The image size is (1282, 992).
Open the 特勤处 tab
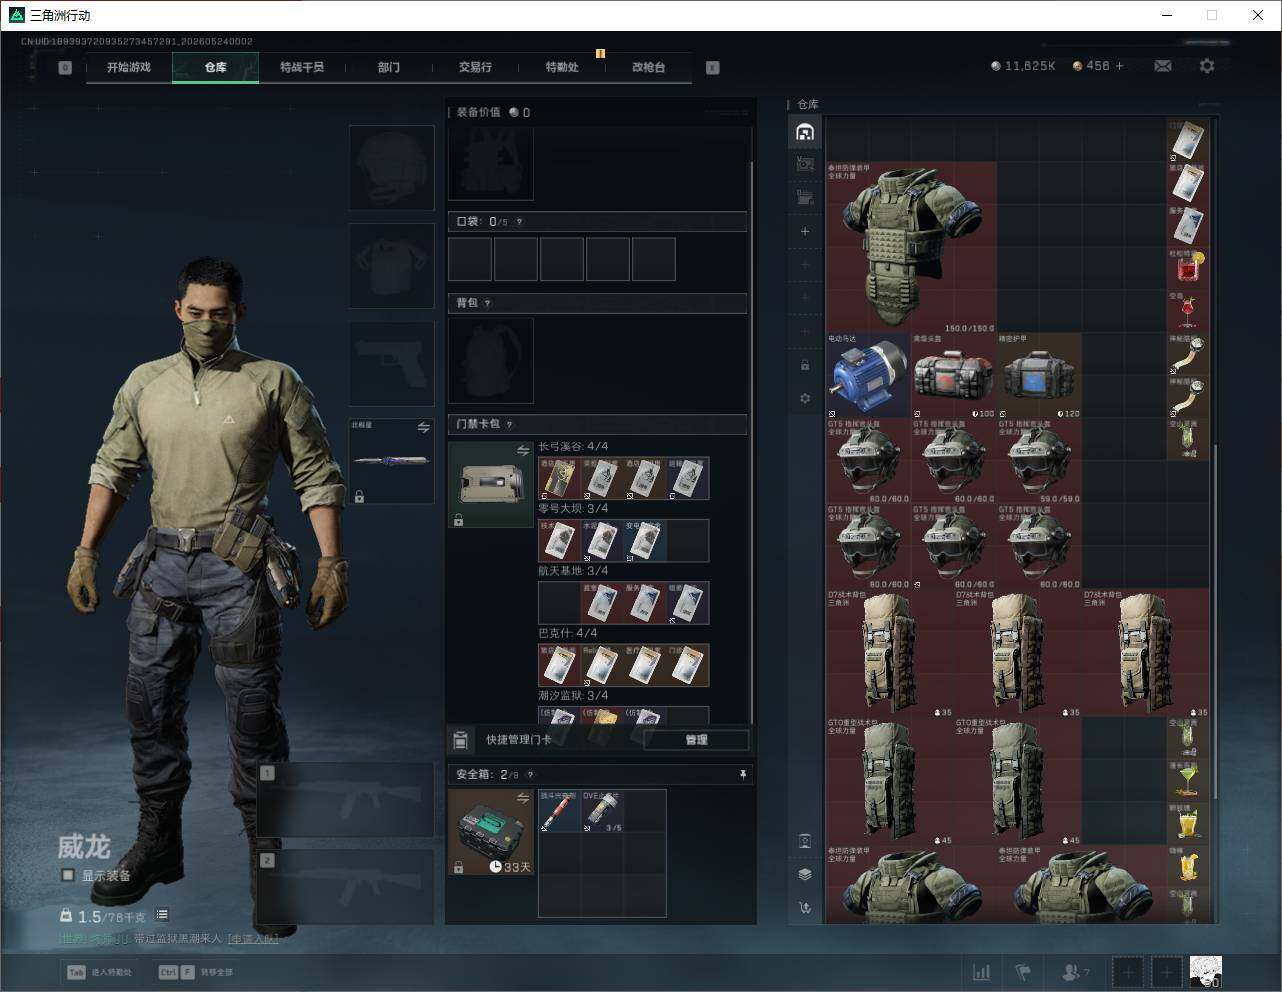coord(562,67)
